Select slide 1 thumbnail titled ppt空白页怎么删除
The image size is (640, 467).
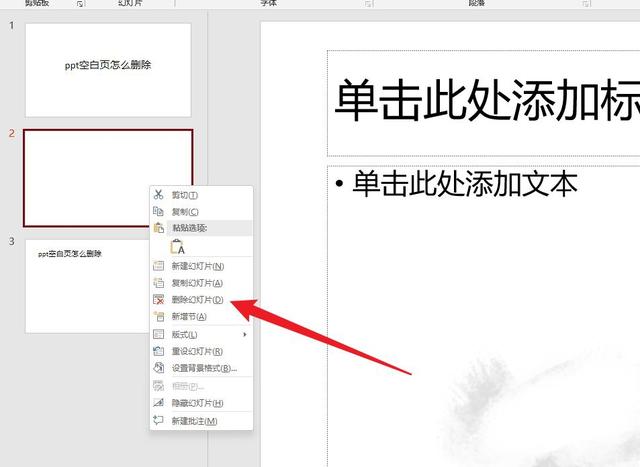pyautogui.click(x=108, y=70)
